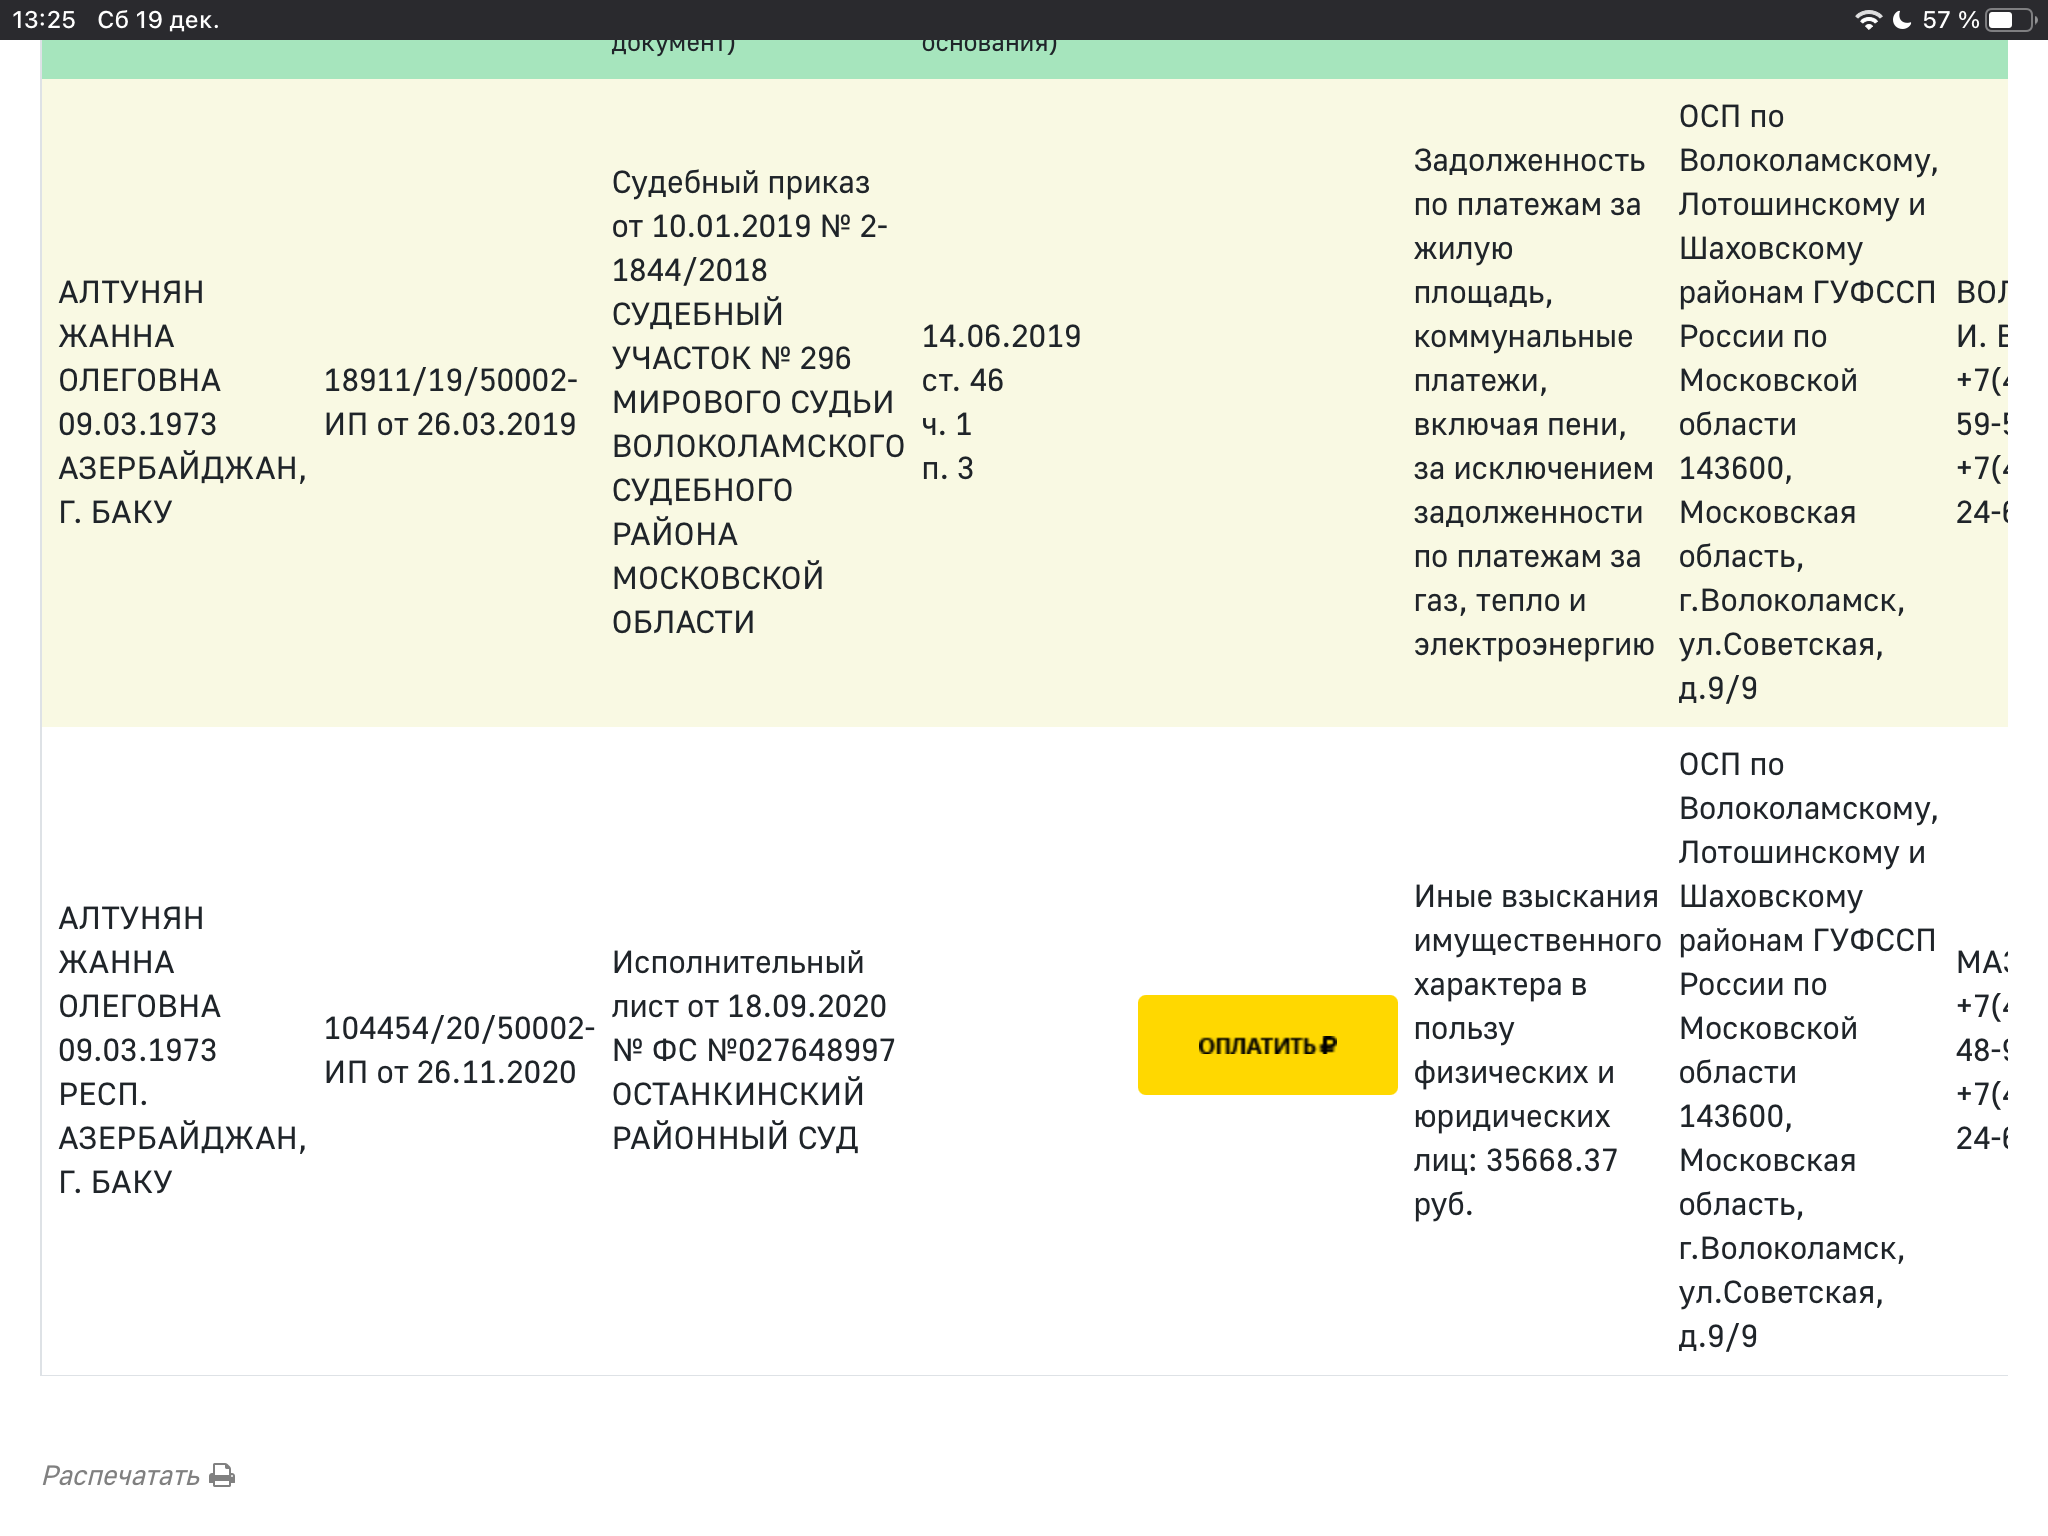The height and width of the screenshot is (1536, 2048).
Task: Click the Распечатать print link
Action: 121,1476
